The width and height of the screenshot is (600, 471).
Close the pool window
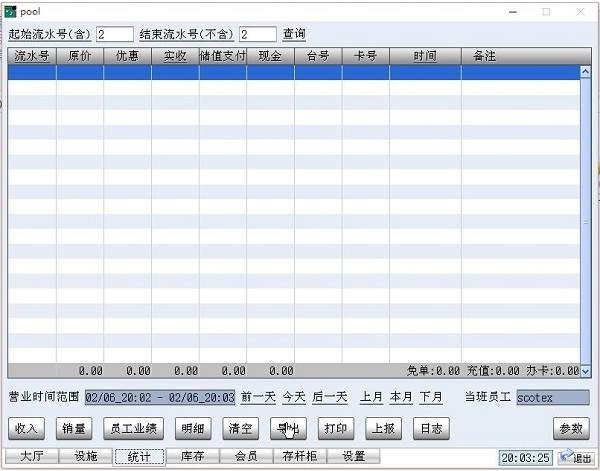tap(580, 12)
